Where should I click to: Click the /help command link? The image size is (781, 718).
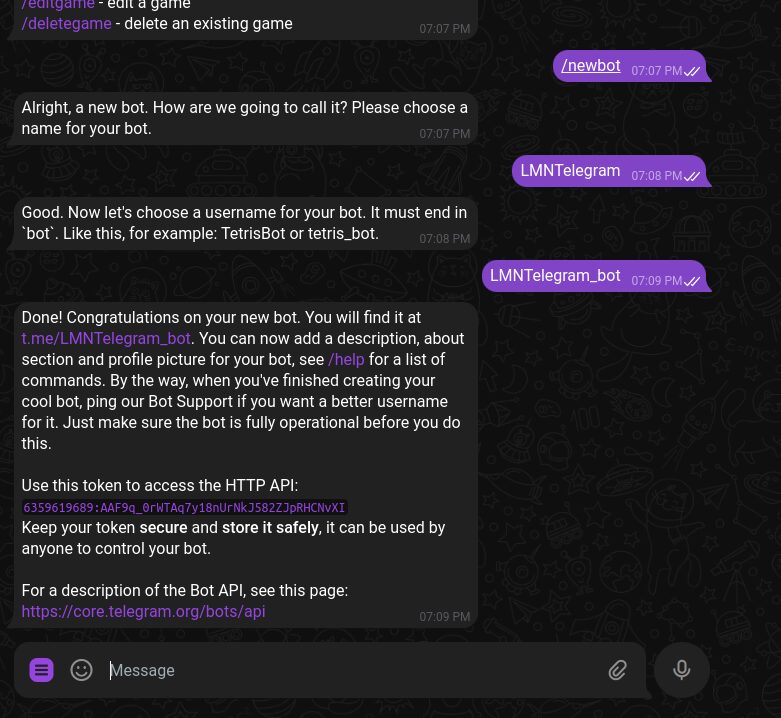click(x=346, y=359)
